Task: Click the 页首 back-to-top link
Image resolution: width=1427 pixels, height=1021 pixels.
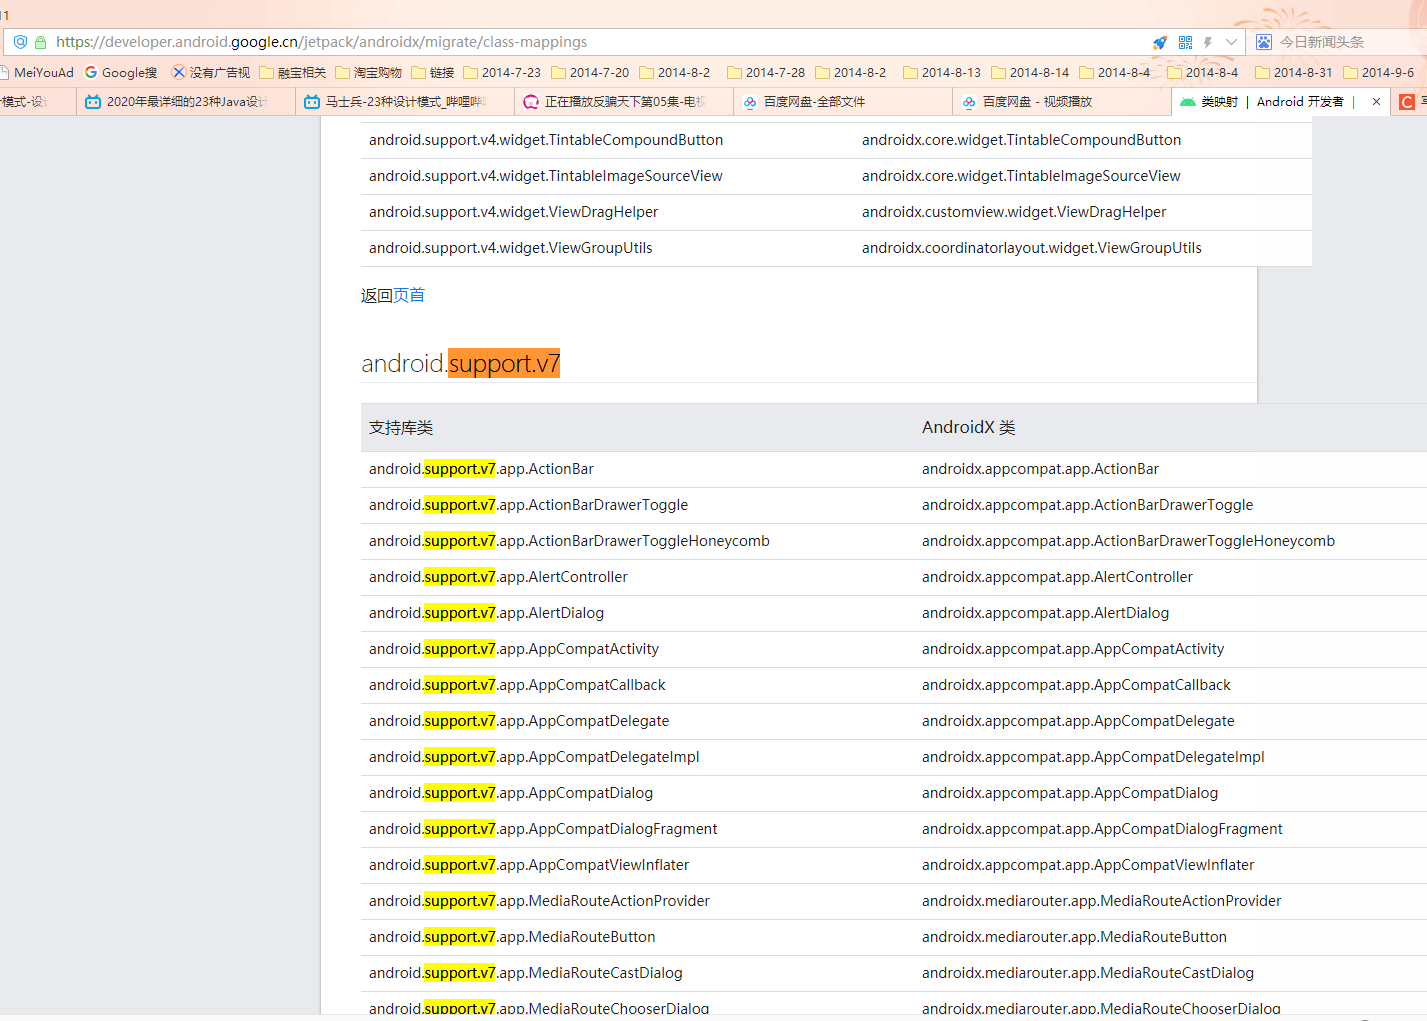Action: coord(409,295)
